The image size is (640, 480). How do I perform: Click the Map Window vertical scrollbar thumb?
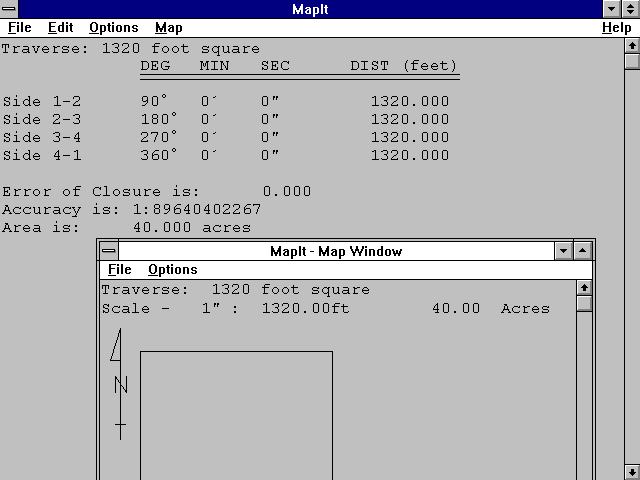click(584, 304)
